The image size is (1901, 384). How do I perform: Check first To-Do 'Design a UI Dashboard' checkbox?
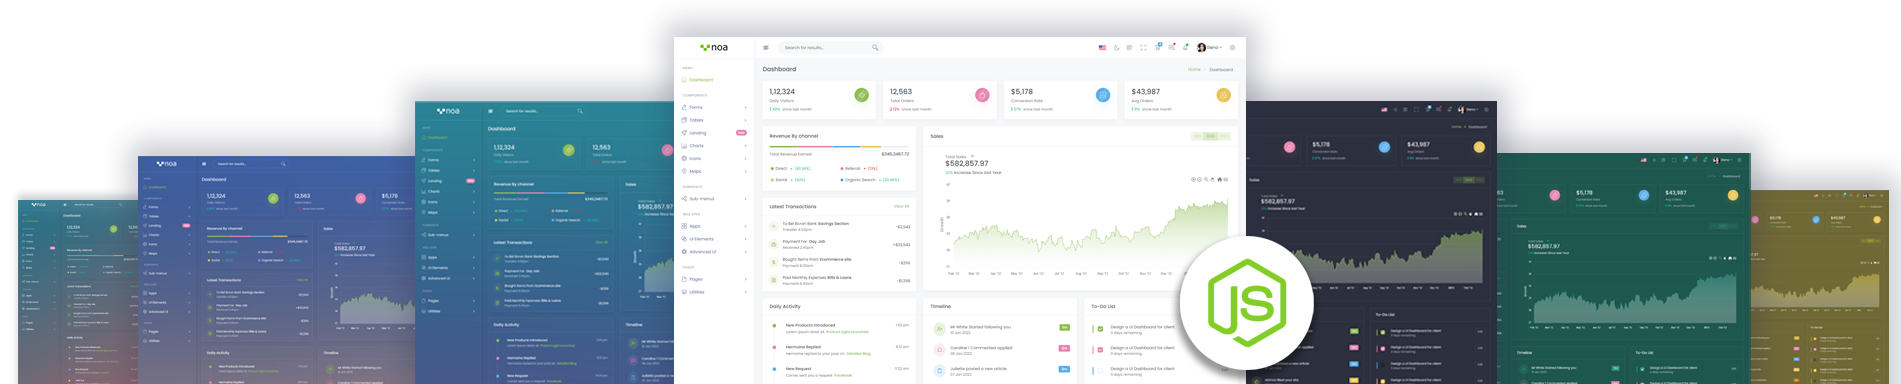coord(1101,328)
